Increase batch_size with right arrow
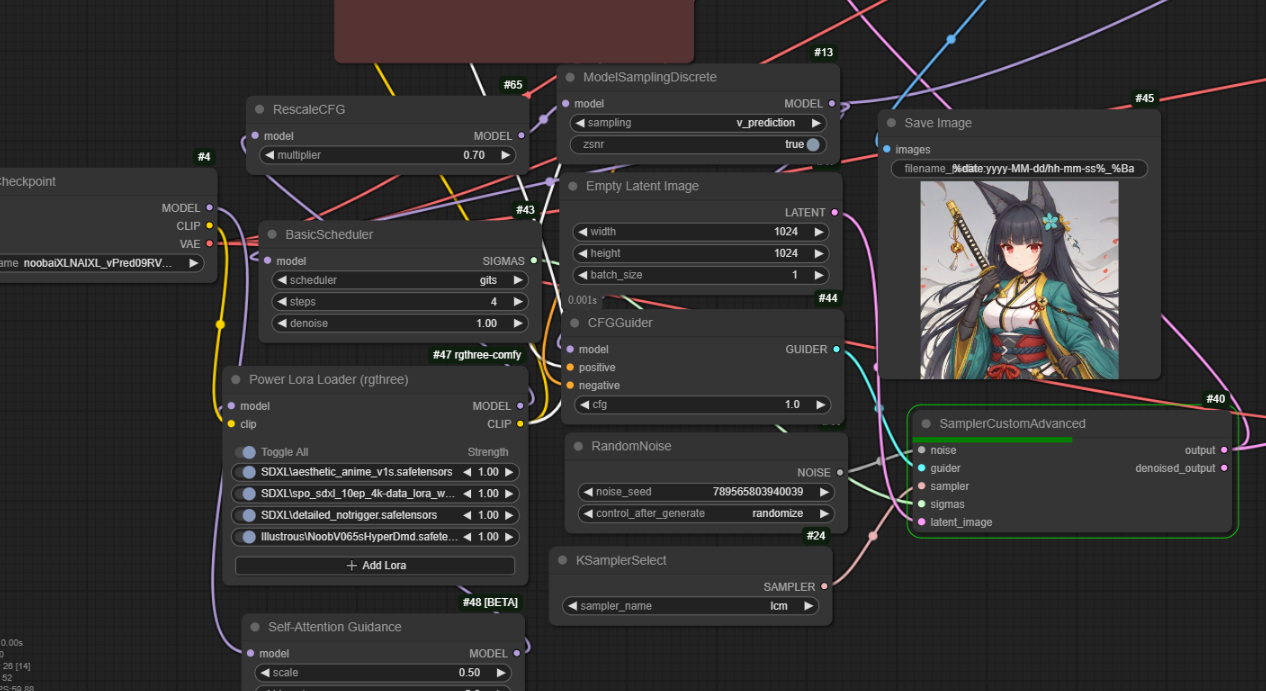1266x691 pixels. coord(819,275)
